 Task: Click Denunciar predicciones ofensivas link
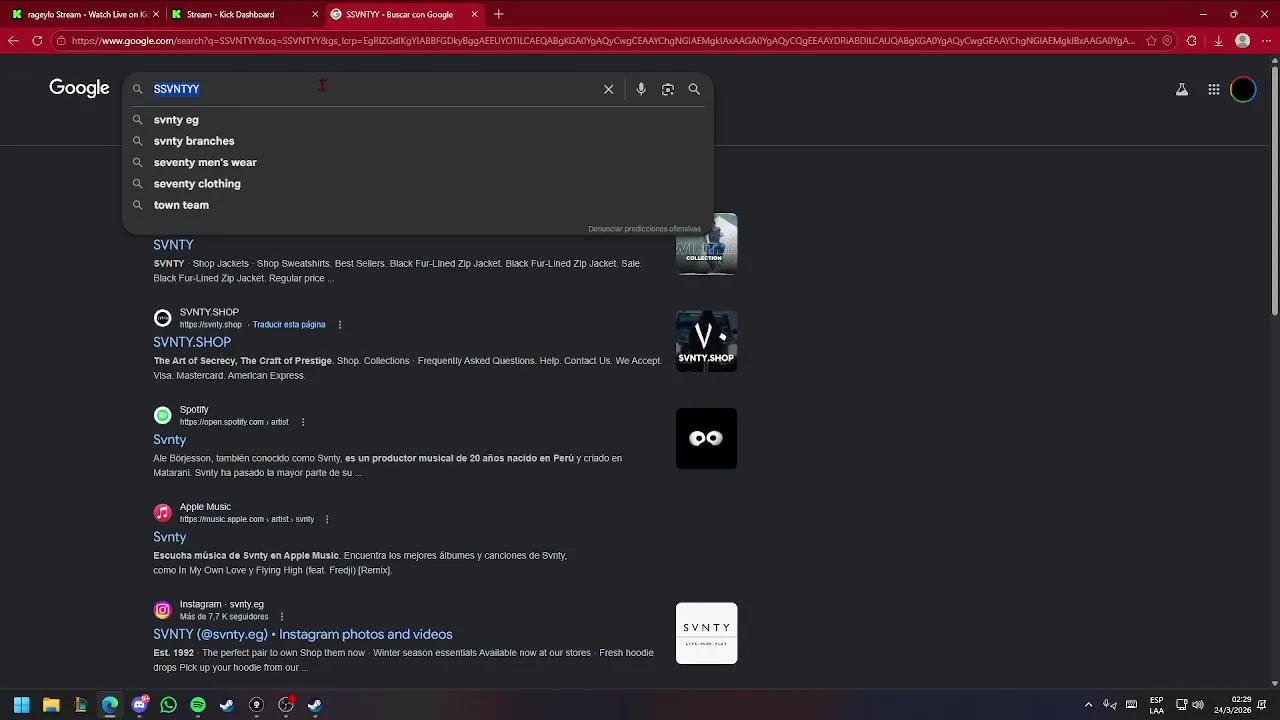tap(644, 229)
